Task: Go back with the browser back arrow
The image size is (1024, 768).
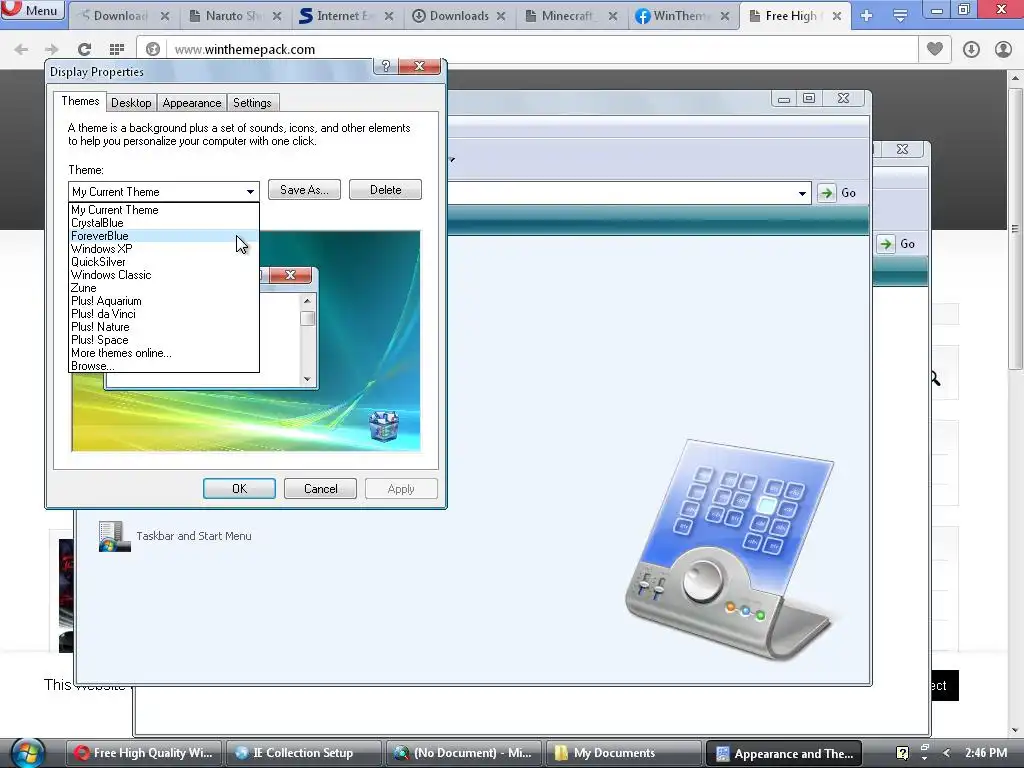Action: 21,50
